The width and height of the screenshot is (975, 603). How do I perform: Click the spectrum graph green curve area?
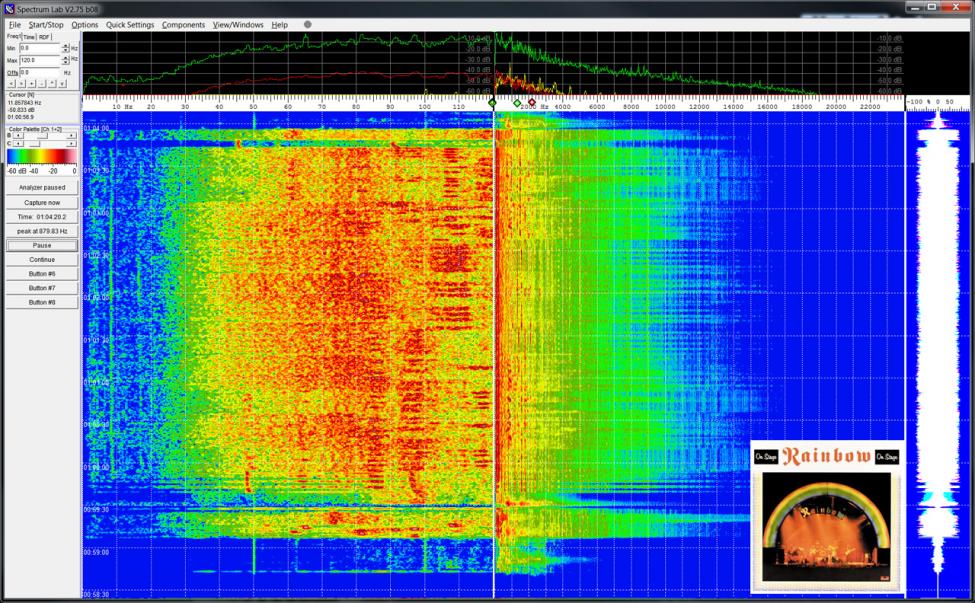click(492, 63)
